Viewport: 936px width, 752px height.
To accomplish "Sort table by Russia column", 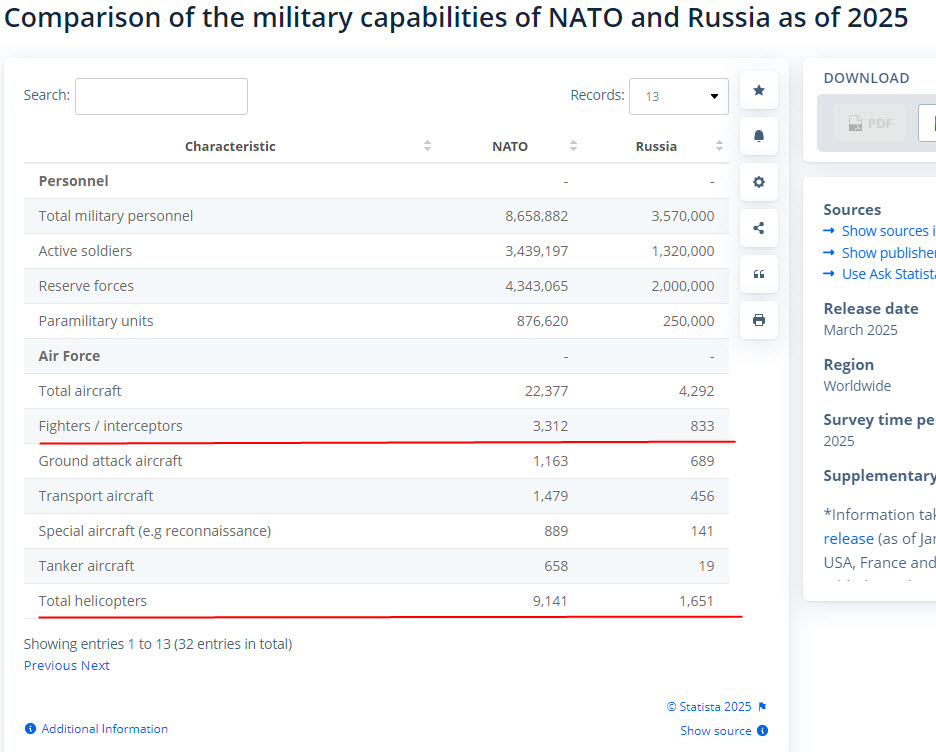I will coord(656,146).
